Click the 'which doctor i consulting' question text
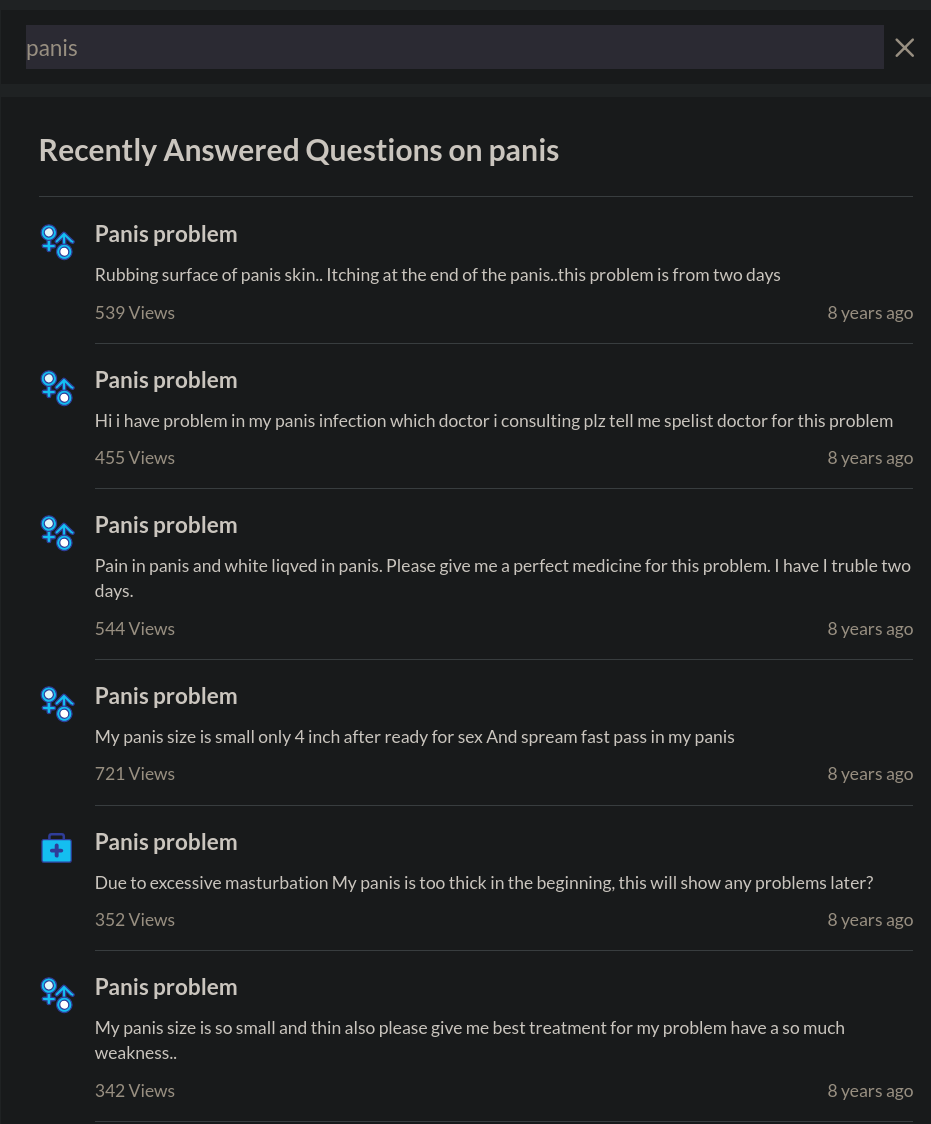 pyautogui.click(x=494, y=421)
